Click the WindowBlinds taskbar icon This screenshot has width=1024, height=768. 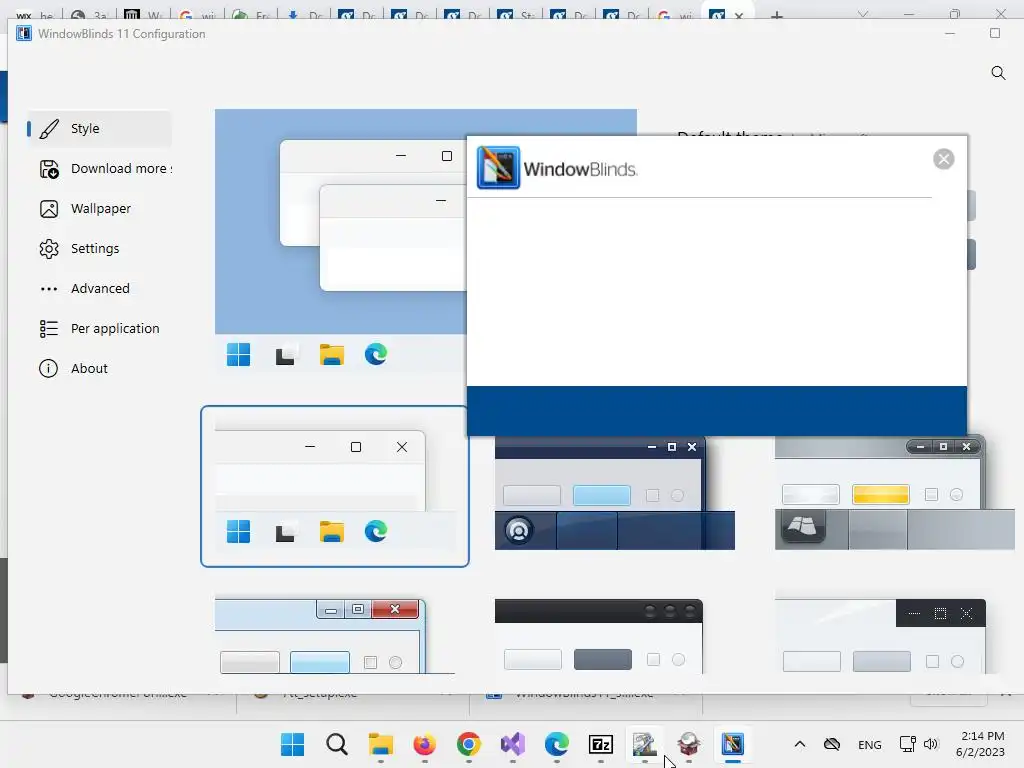(x=733, y=744)
